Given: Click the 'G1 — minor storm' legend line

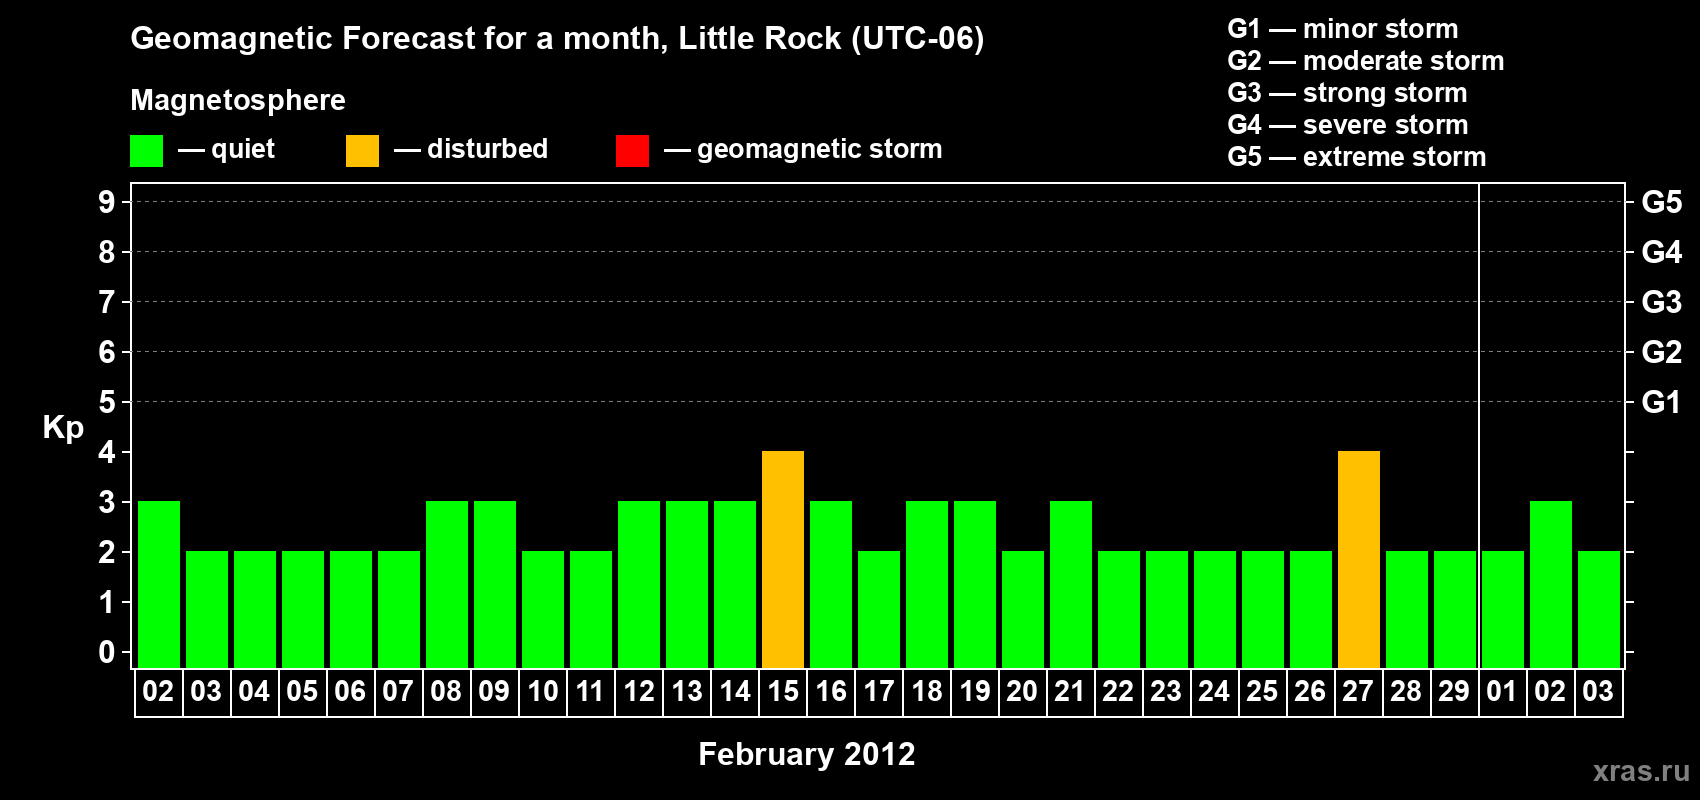Looking at the screenshot, I should coord(1342,29).
